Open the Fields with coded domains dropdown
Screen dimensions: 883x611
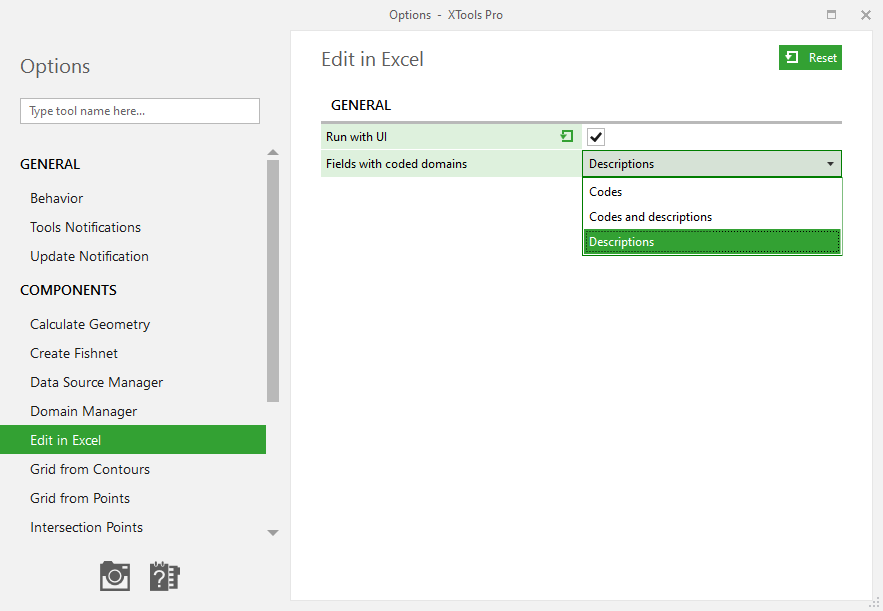pos(712,164)
